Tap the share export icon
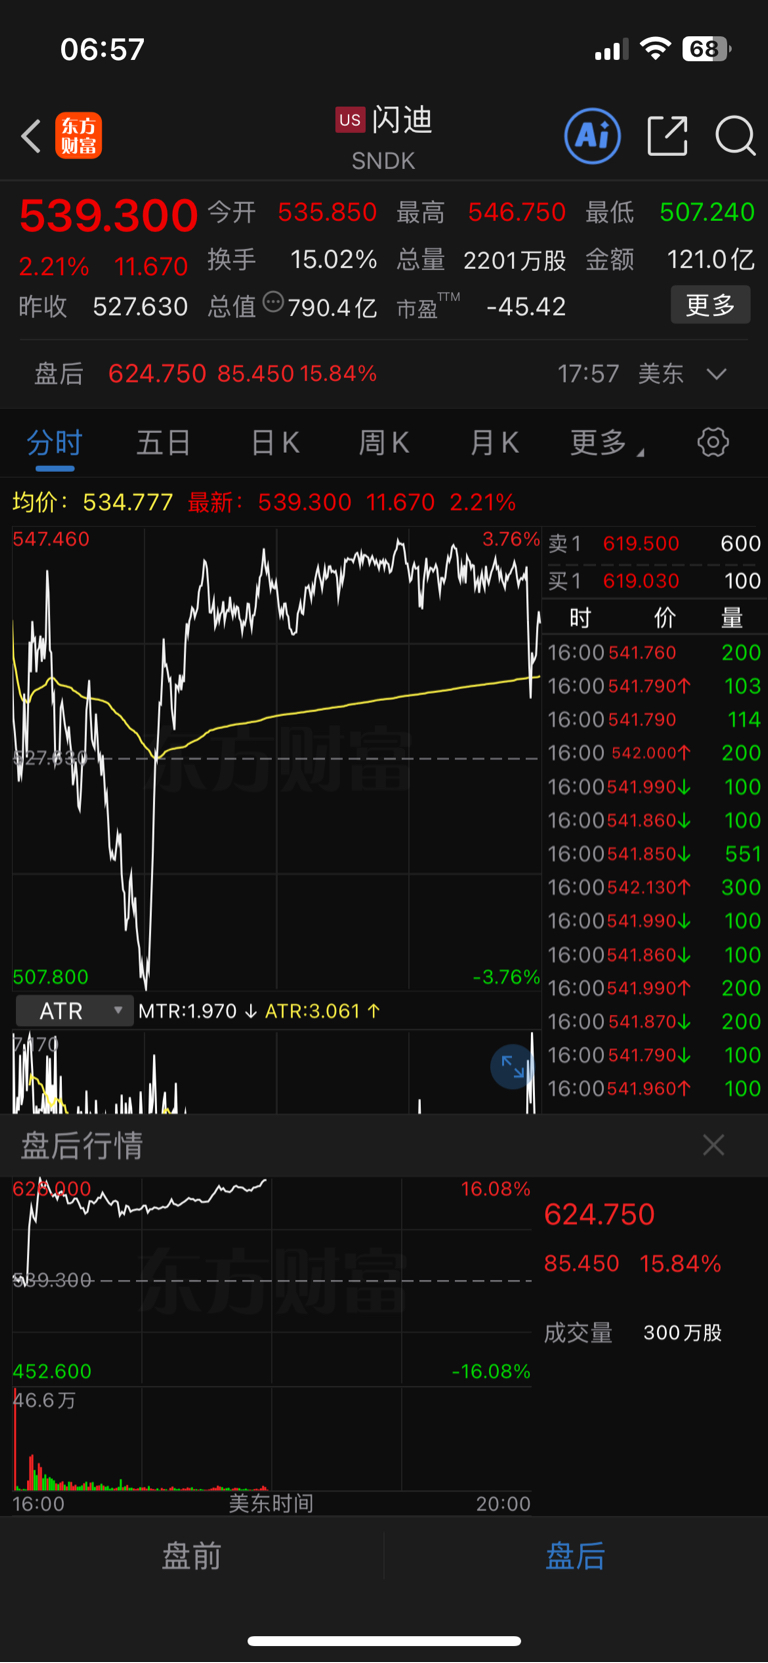The image size is (768, 1663). (667, 136)
